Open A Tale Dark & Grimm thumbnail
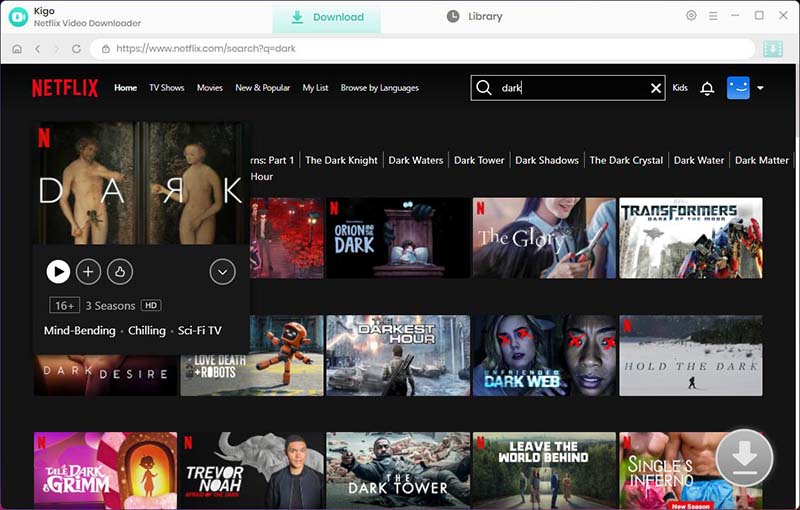 (x=106, y=470)
